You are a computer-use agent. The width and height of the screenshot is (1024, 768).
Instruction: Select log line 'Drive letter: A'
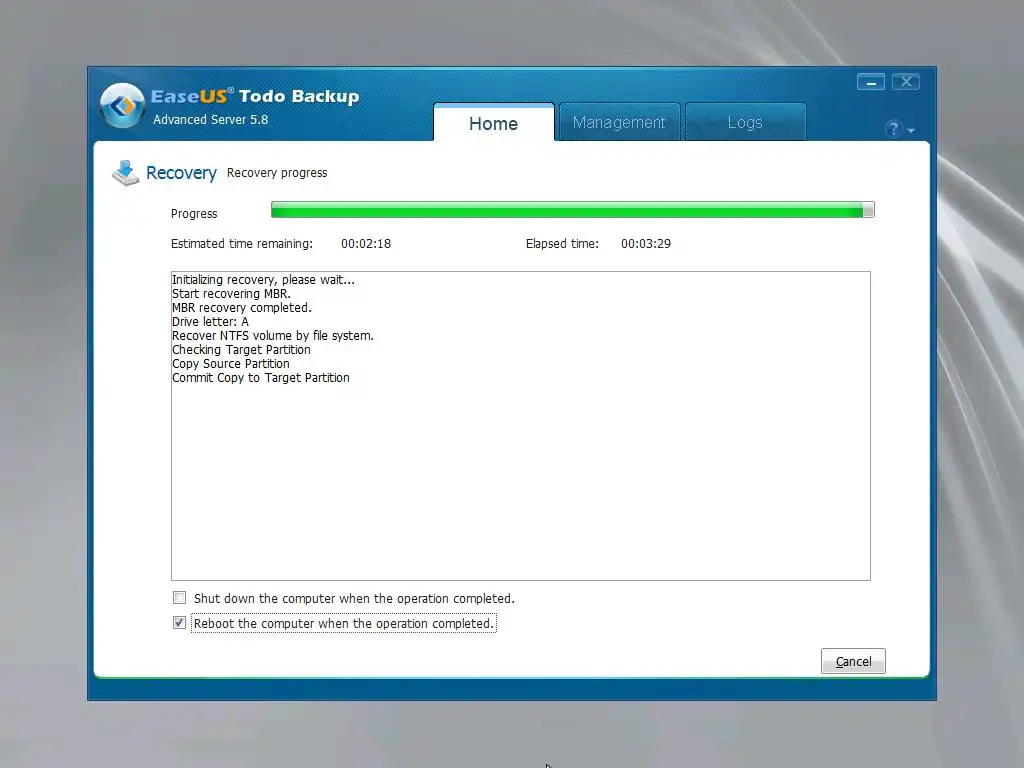(x=210, y=322)
